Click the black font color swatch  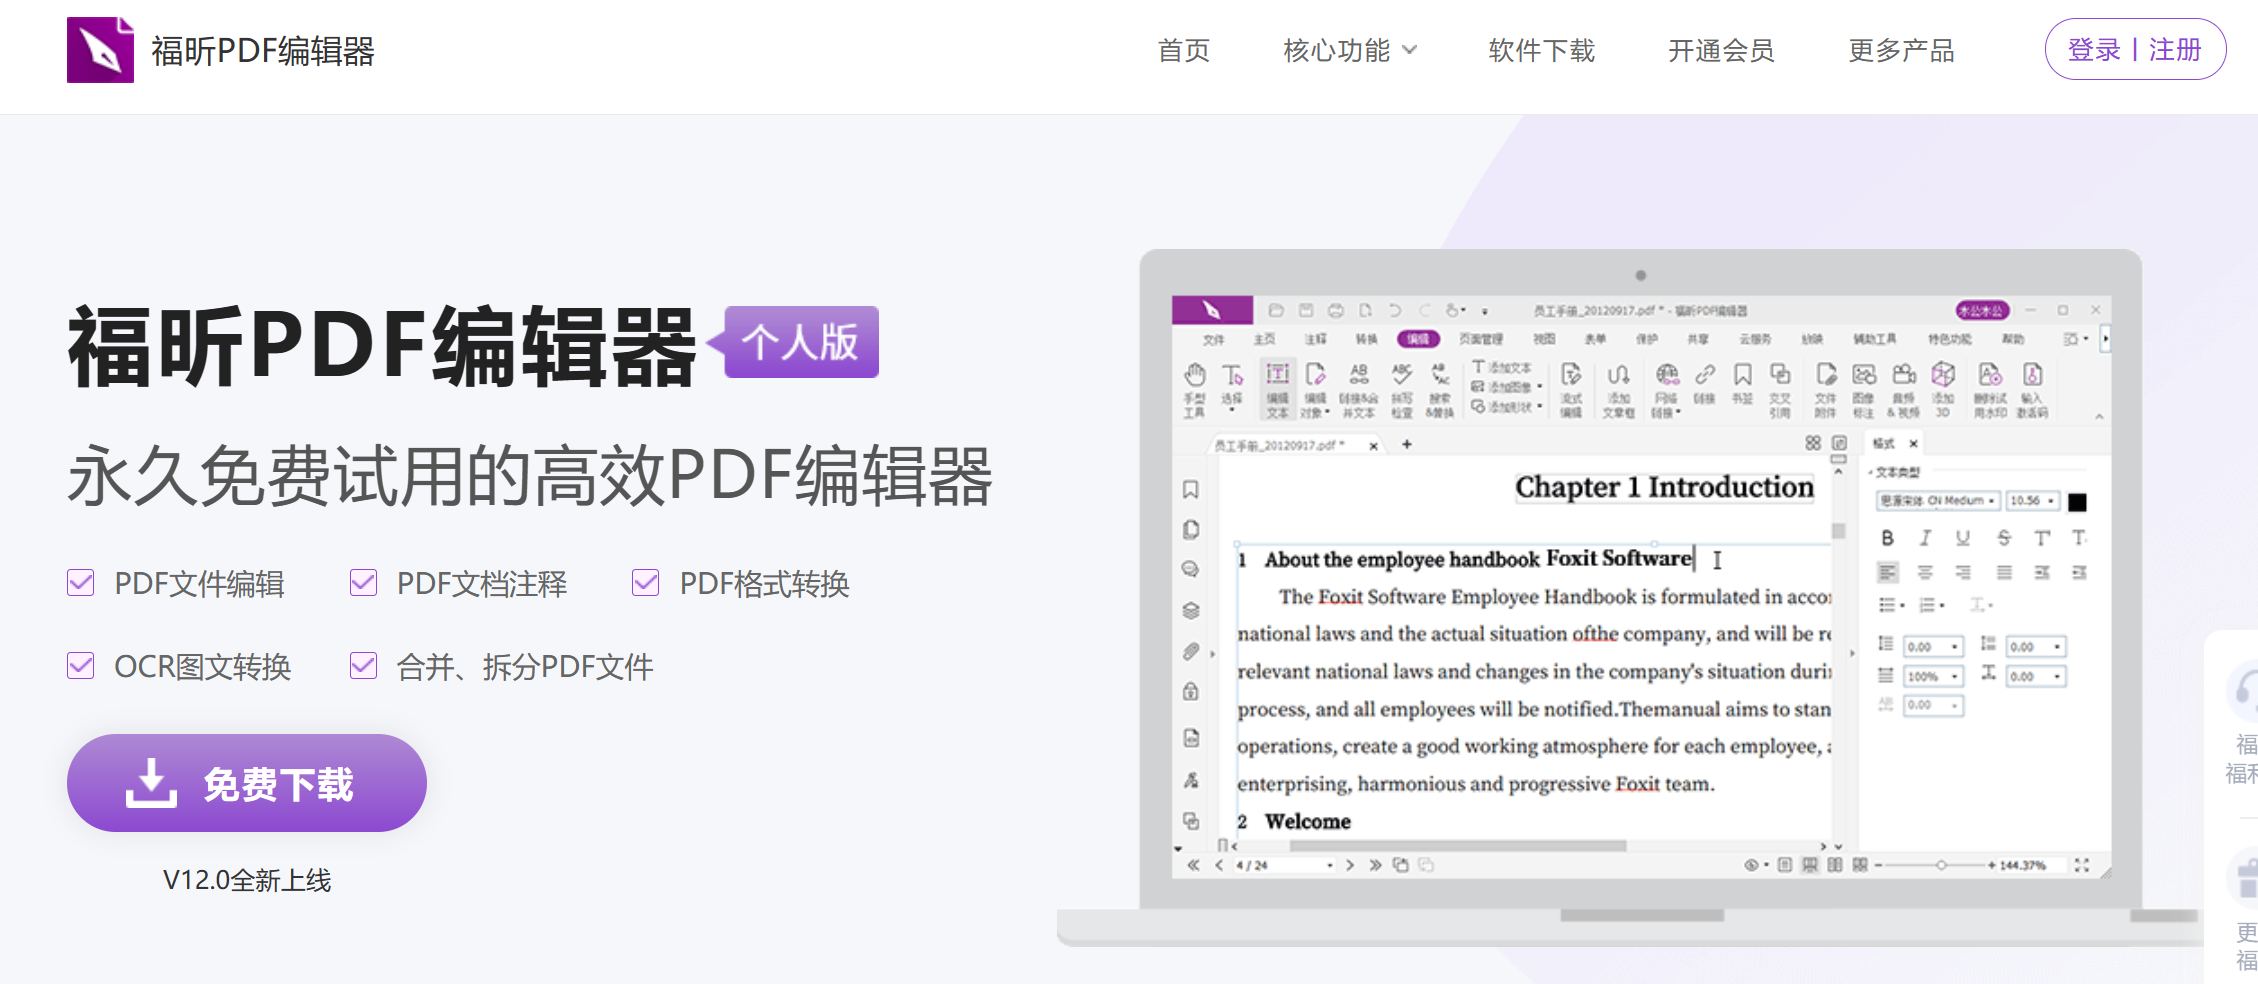click(2077, 501)
